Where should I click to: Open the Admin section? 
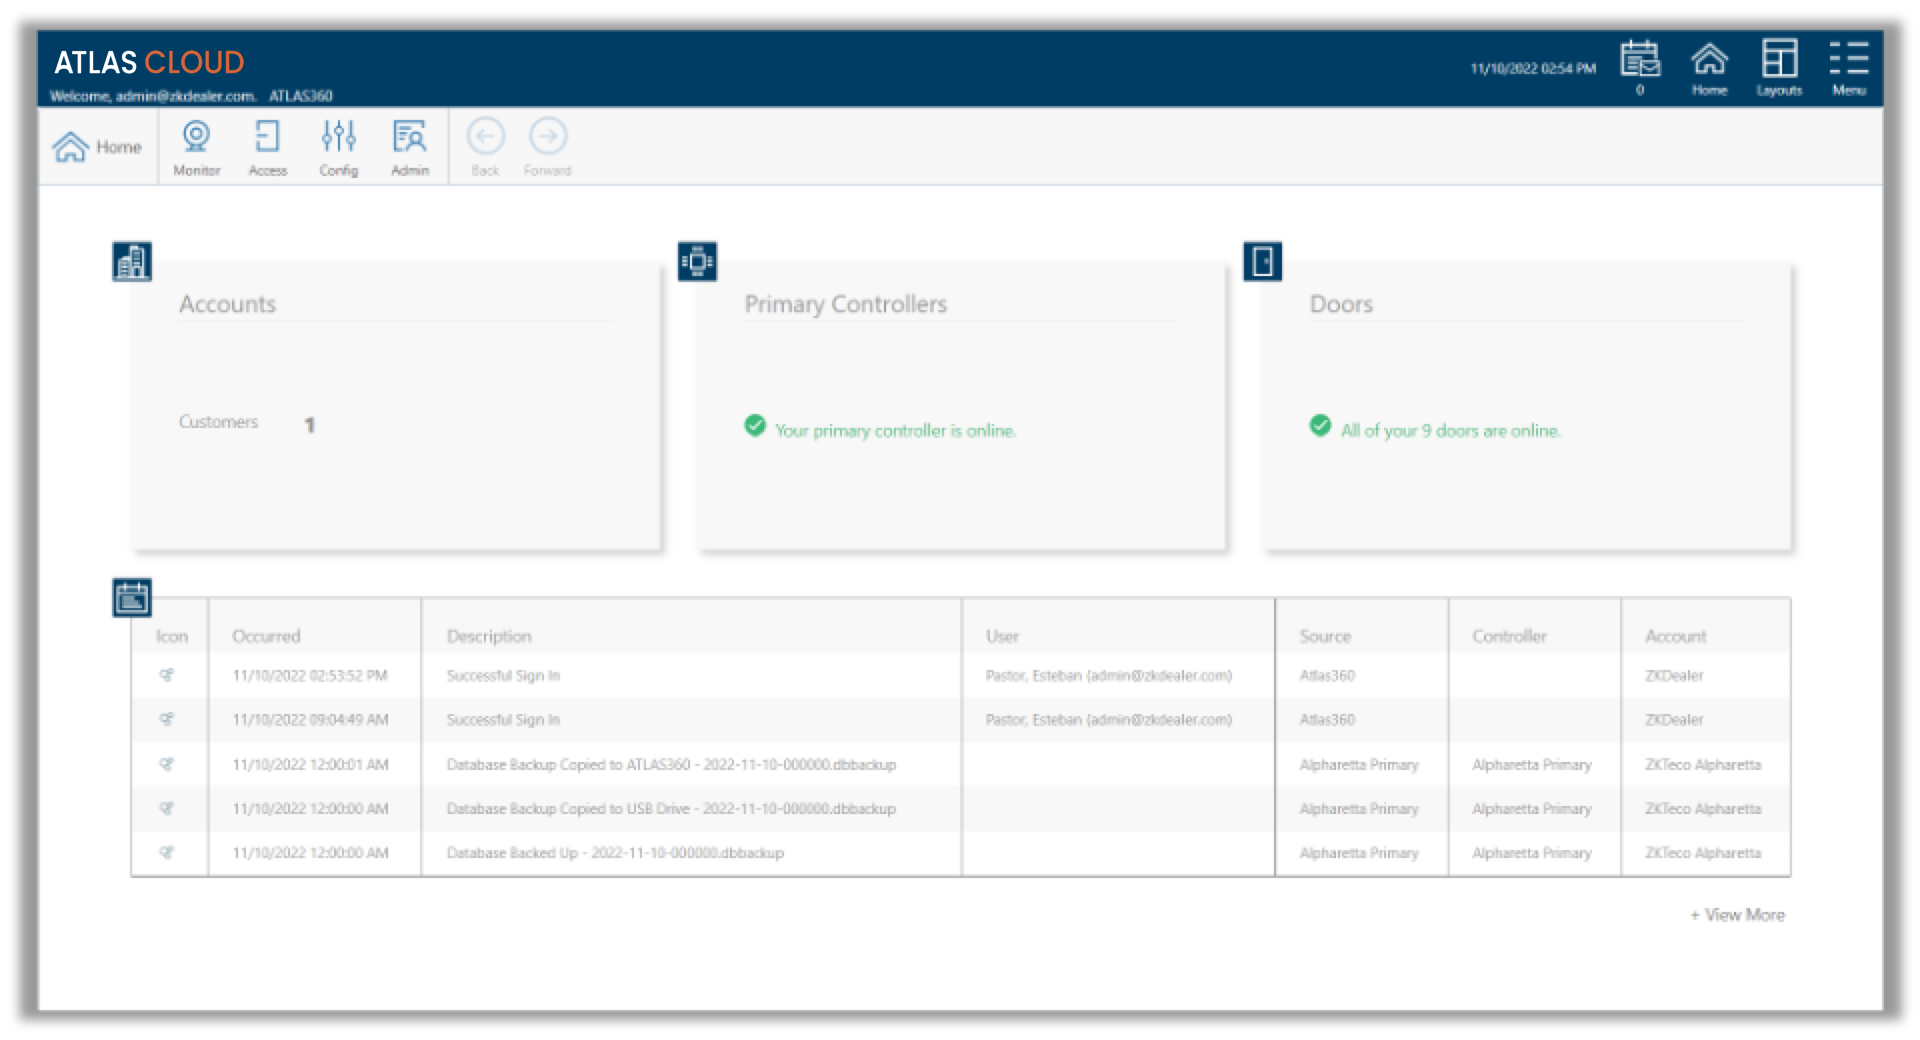click(x=410, y=146)
